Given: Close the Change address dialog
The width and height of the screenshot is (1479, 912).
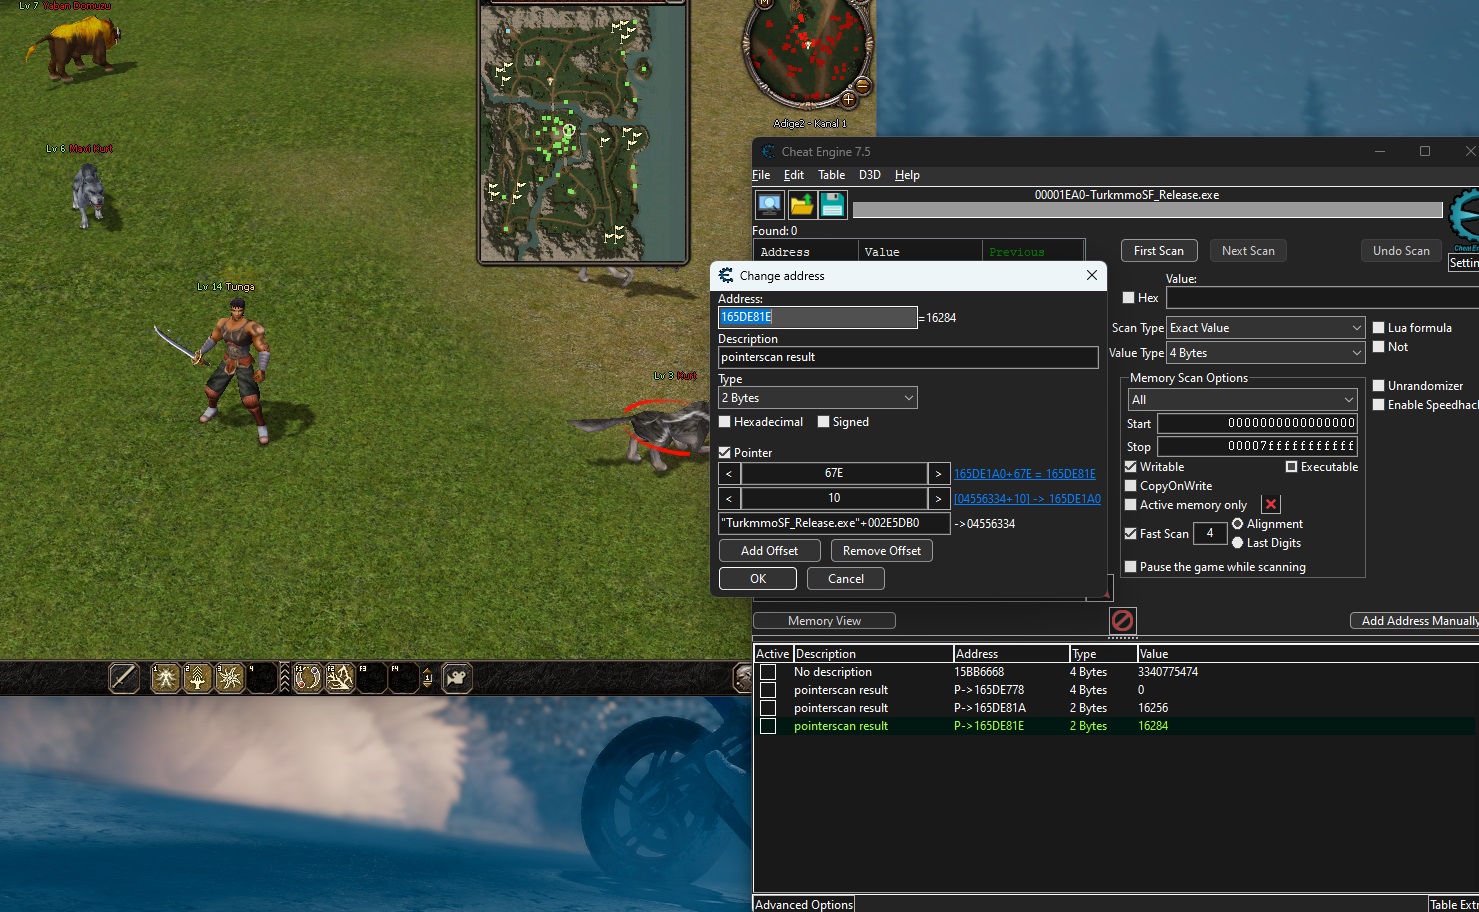Looking at the screenshot, I should (x=1091, y=276).
